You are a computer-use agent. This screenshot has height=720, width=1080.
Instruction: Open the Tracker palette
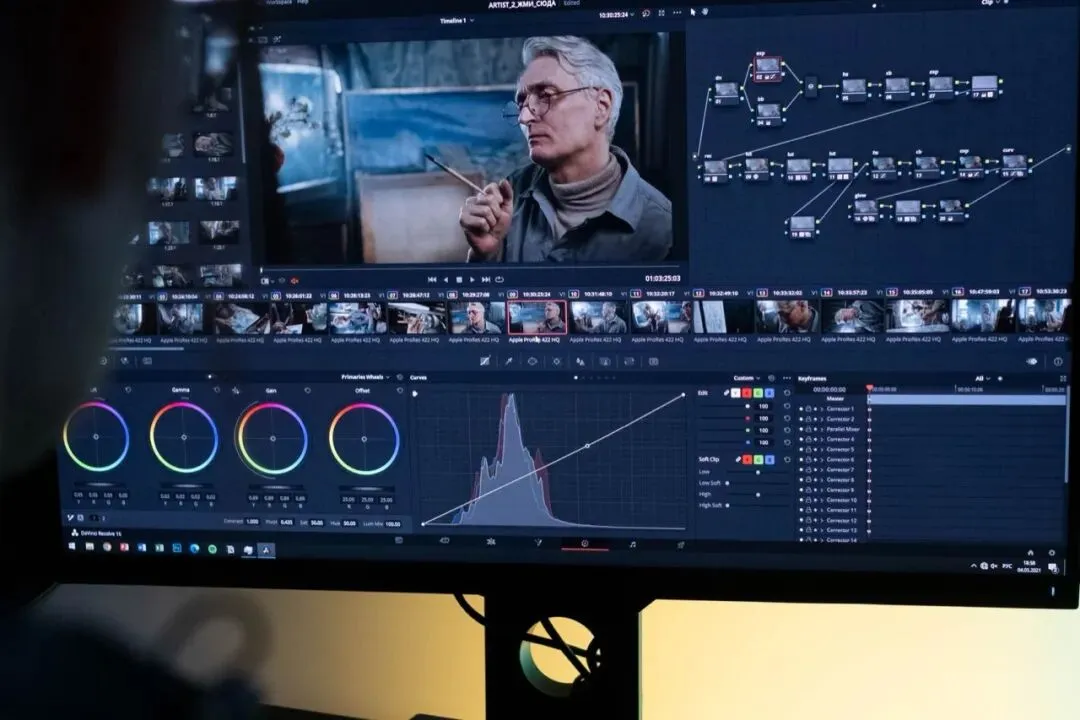[x=557, y=361]
